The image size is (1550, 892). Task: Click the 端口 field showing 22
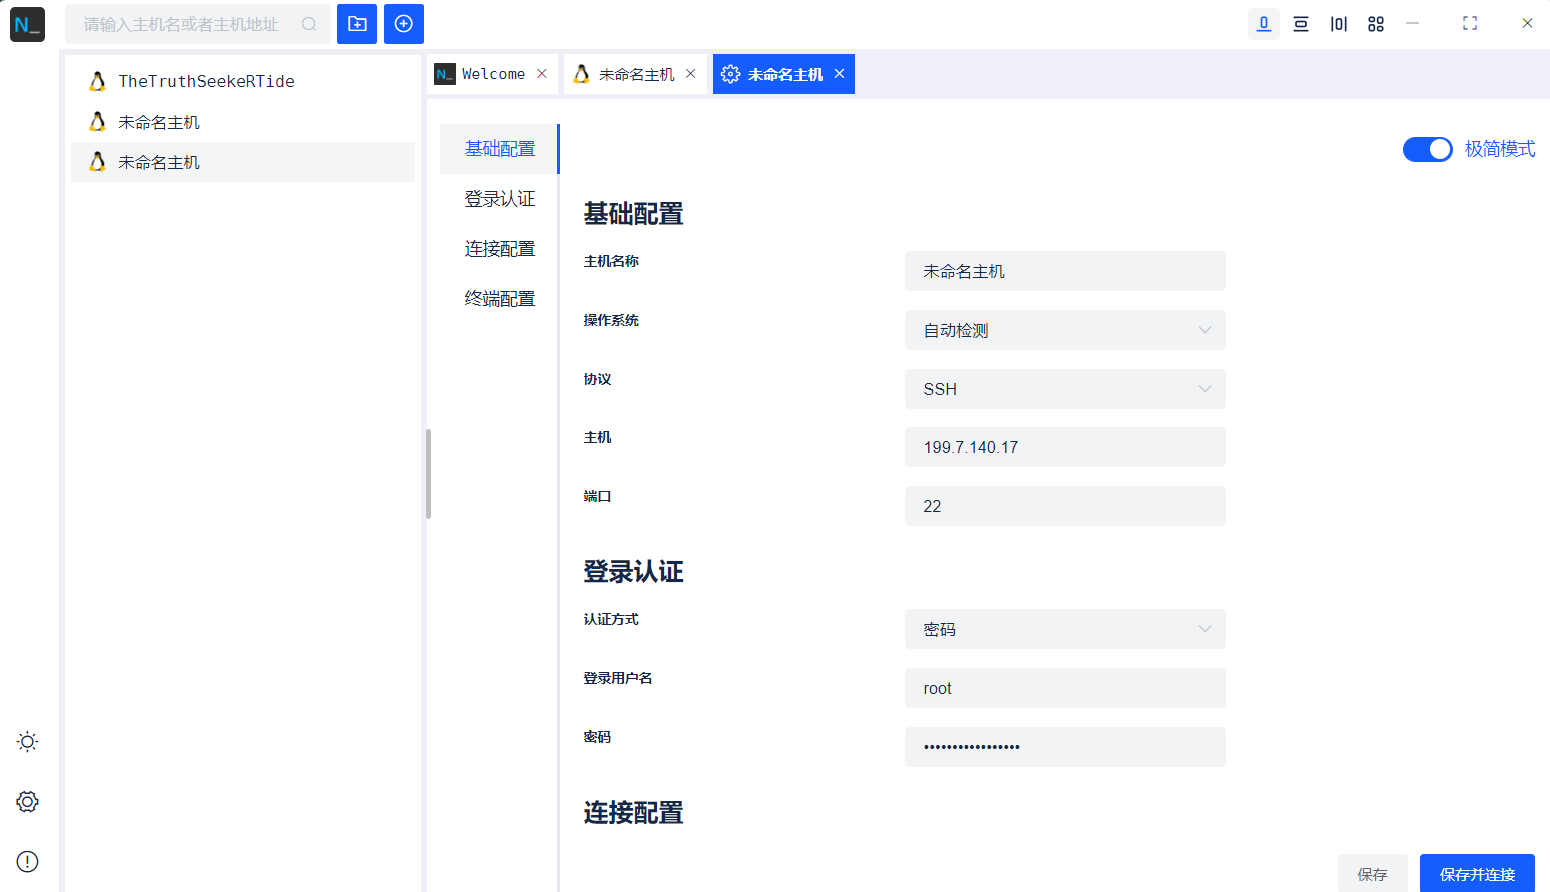(1065, 506)
